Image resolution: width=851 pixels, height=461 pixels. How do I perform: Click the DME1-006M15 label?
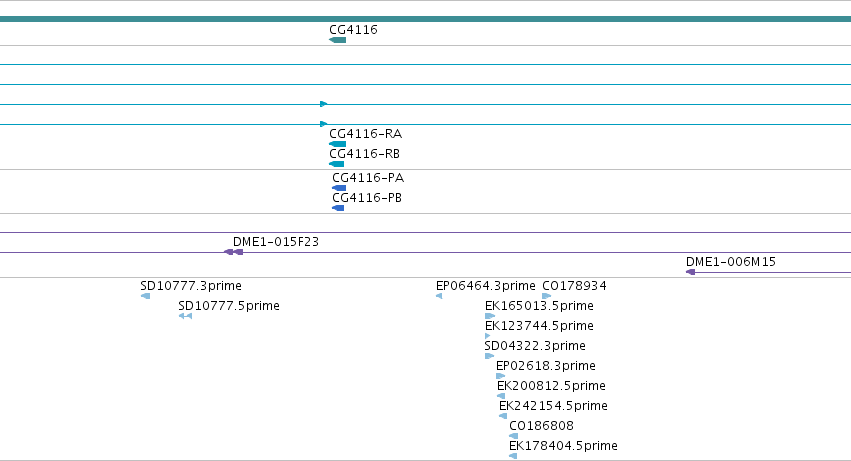click(x=731, y=262)
